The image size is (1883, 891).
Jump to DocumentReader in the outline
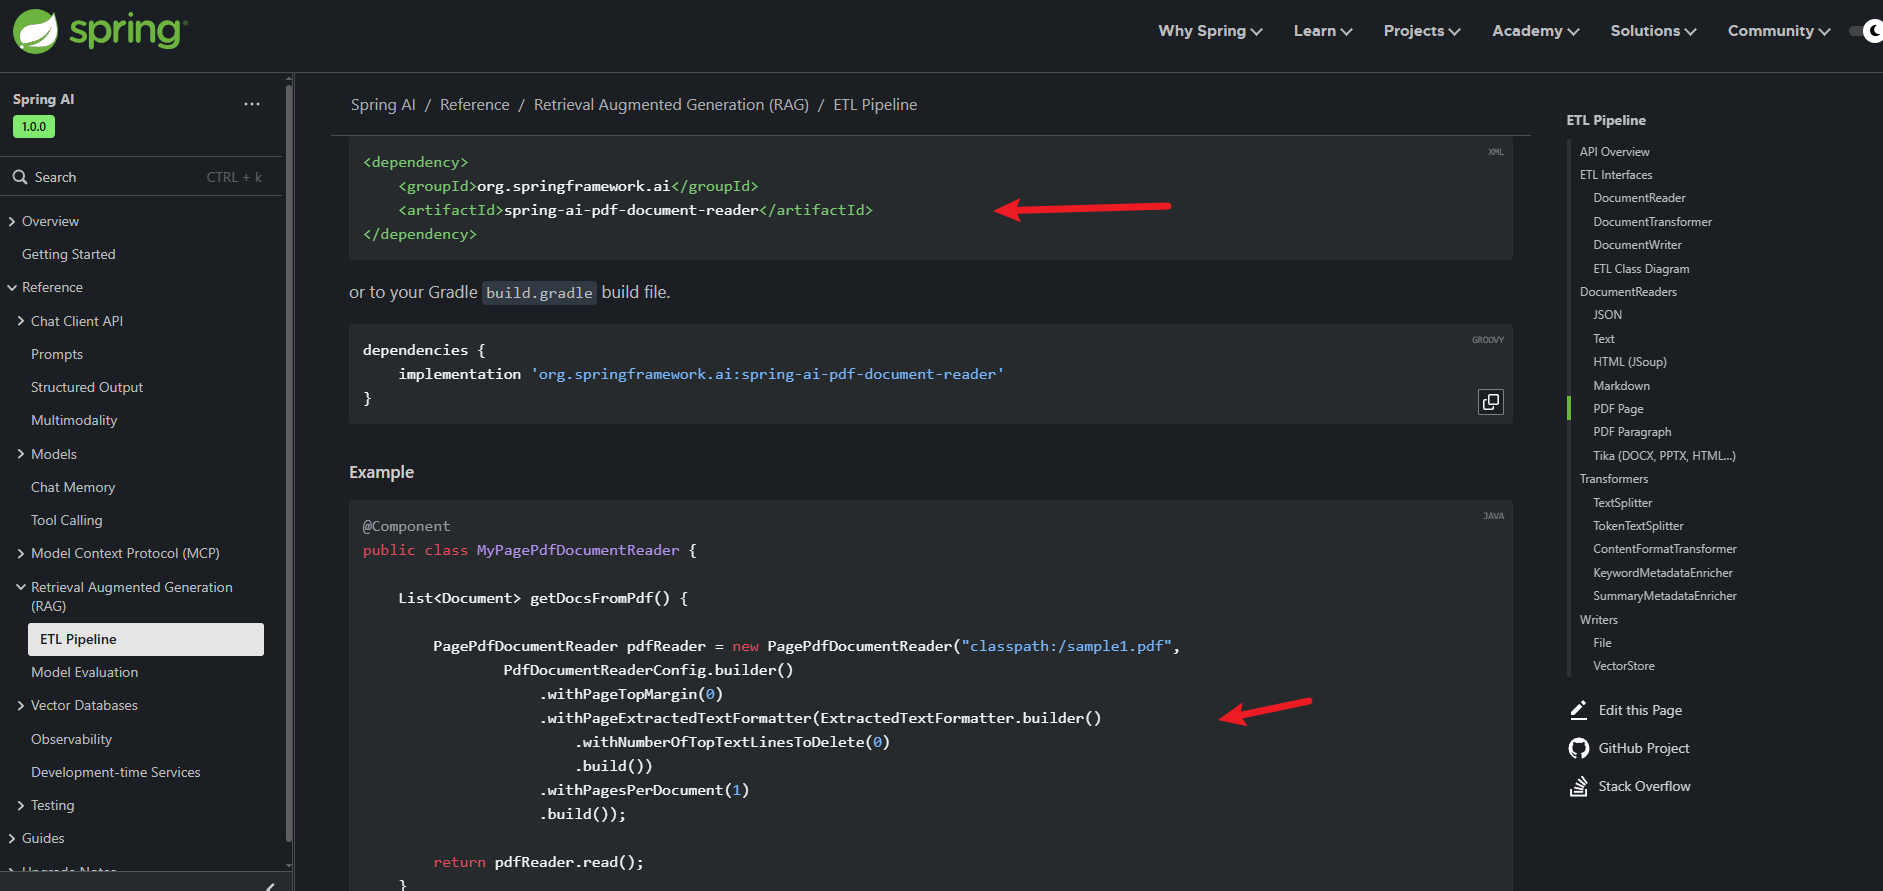tap(1639, 198)
